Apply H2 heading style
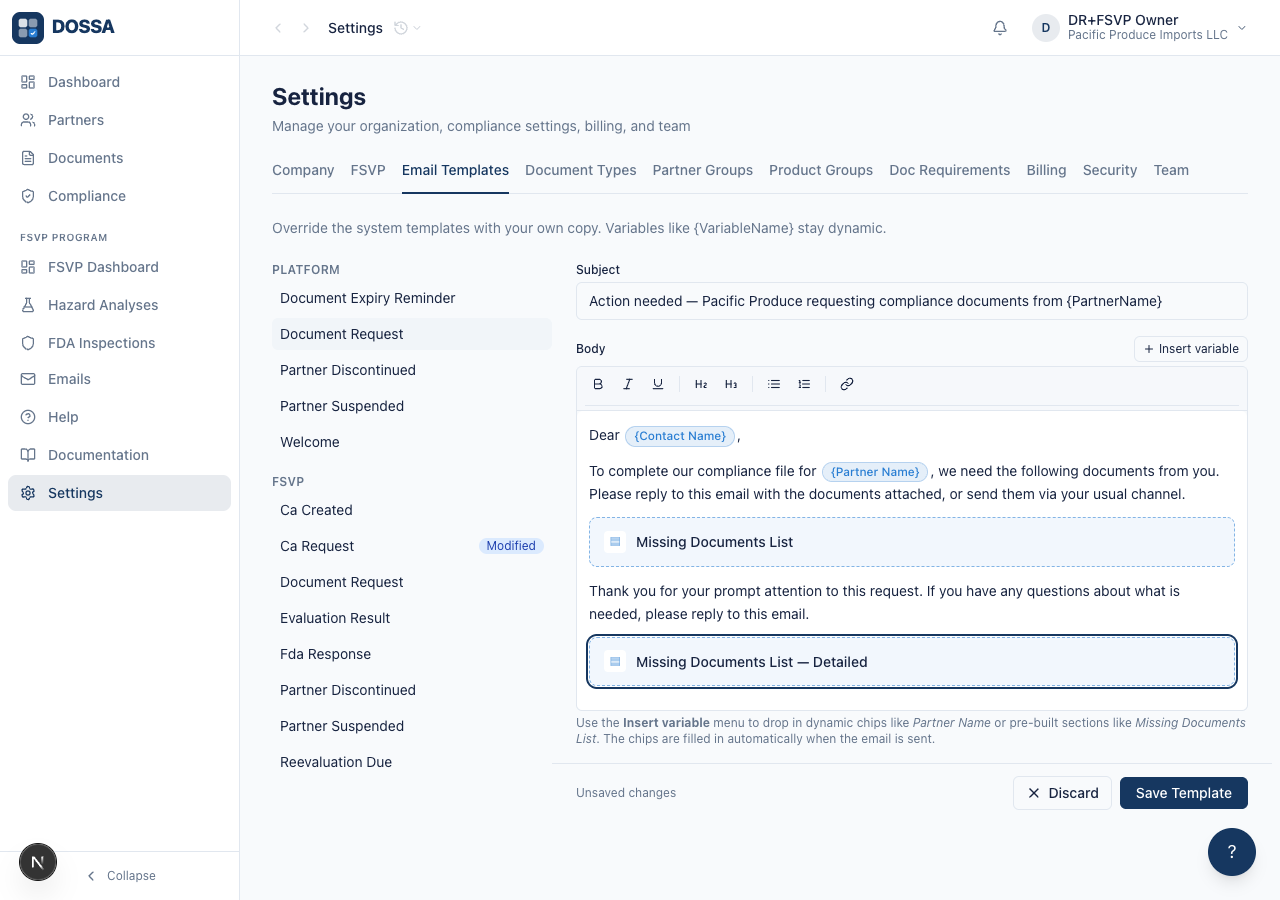Screen dimensions: 1280x900 [x=701, y=384]
